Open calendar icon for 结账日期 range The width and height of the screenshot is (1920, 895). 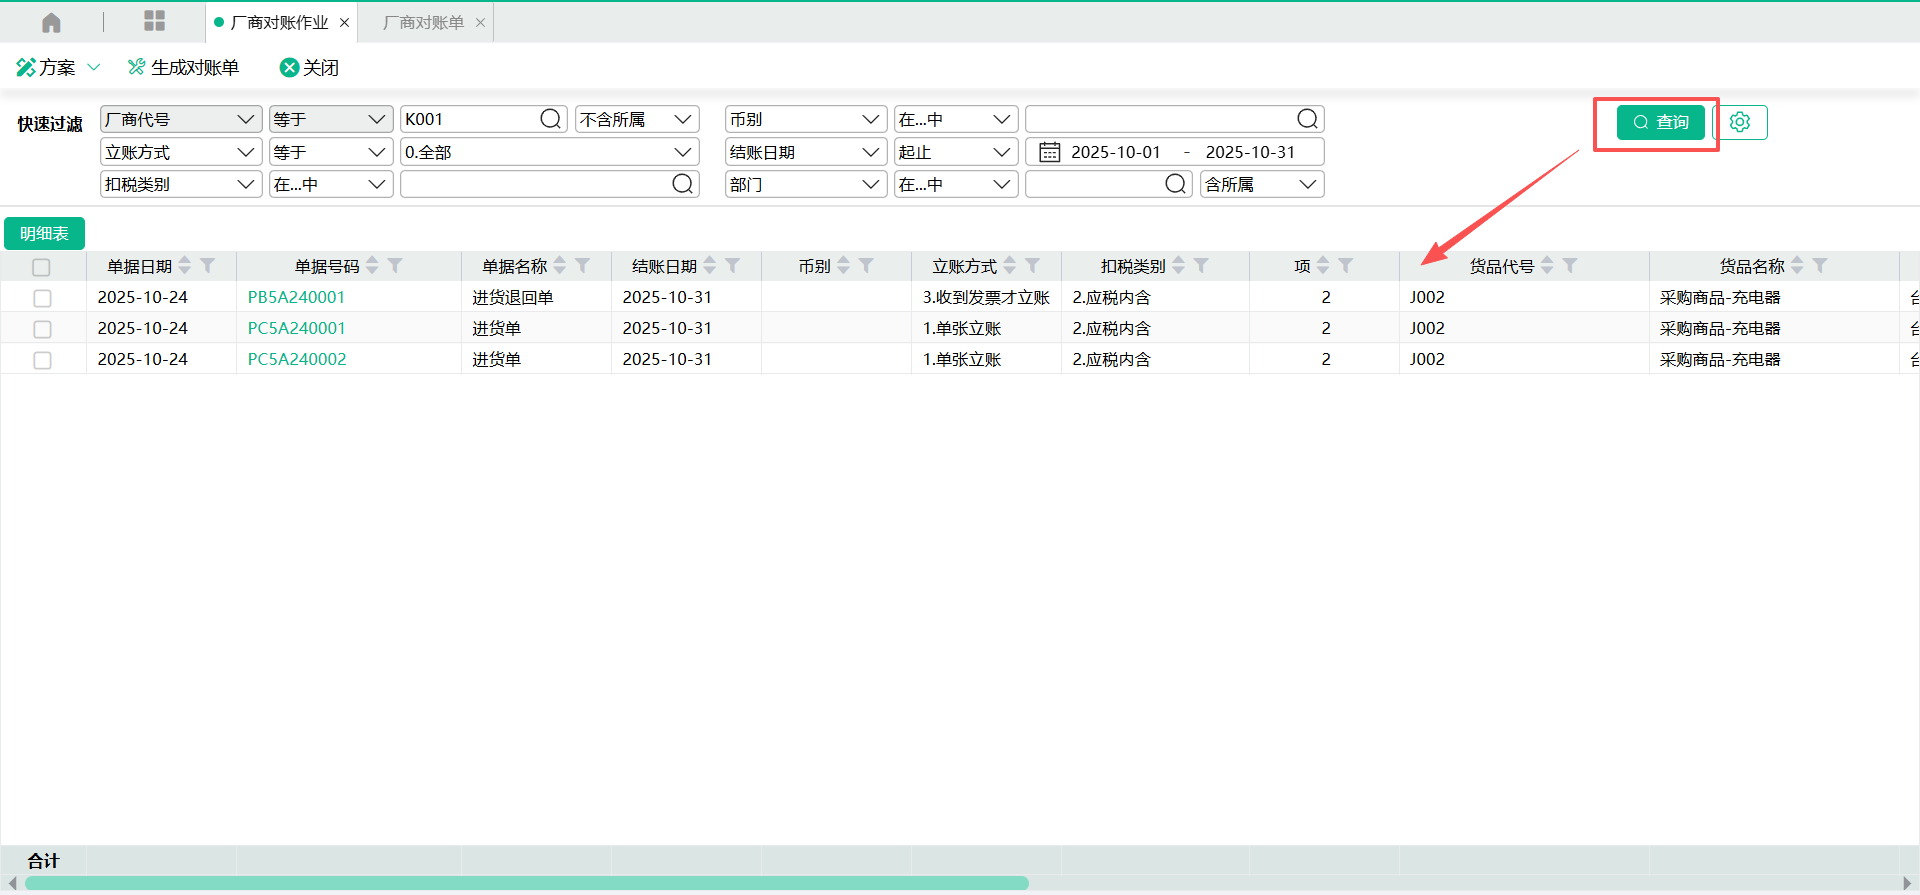click(x=1049, y=152)
